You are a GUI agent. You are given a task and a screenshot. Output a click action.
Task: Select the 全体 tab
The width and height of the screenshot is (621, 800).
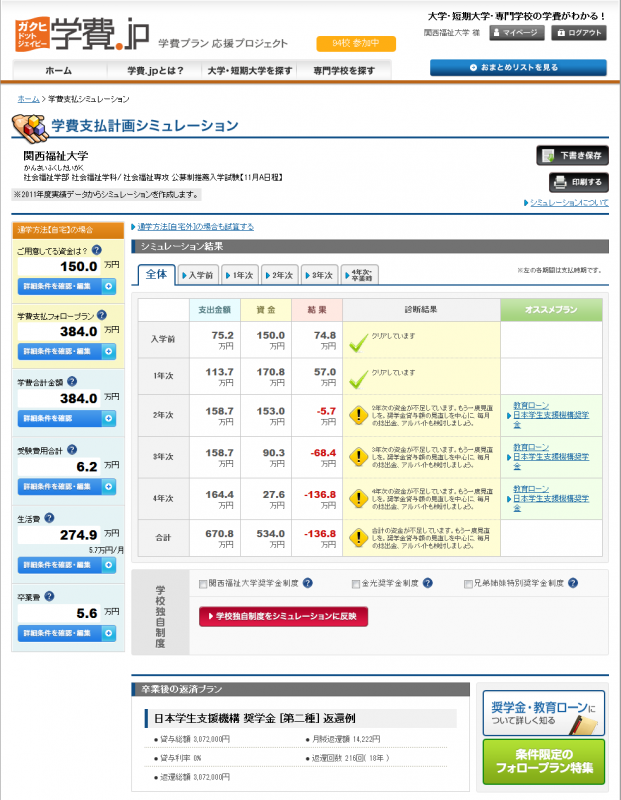pos(157,274)
